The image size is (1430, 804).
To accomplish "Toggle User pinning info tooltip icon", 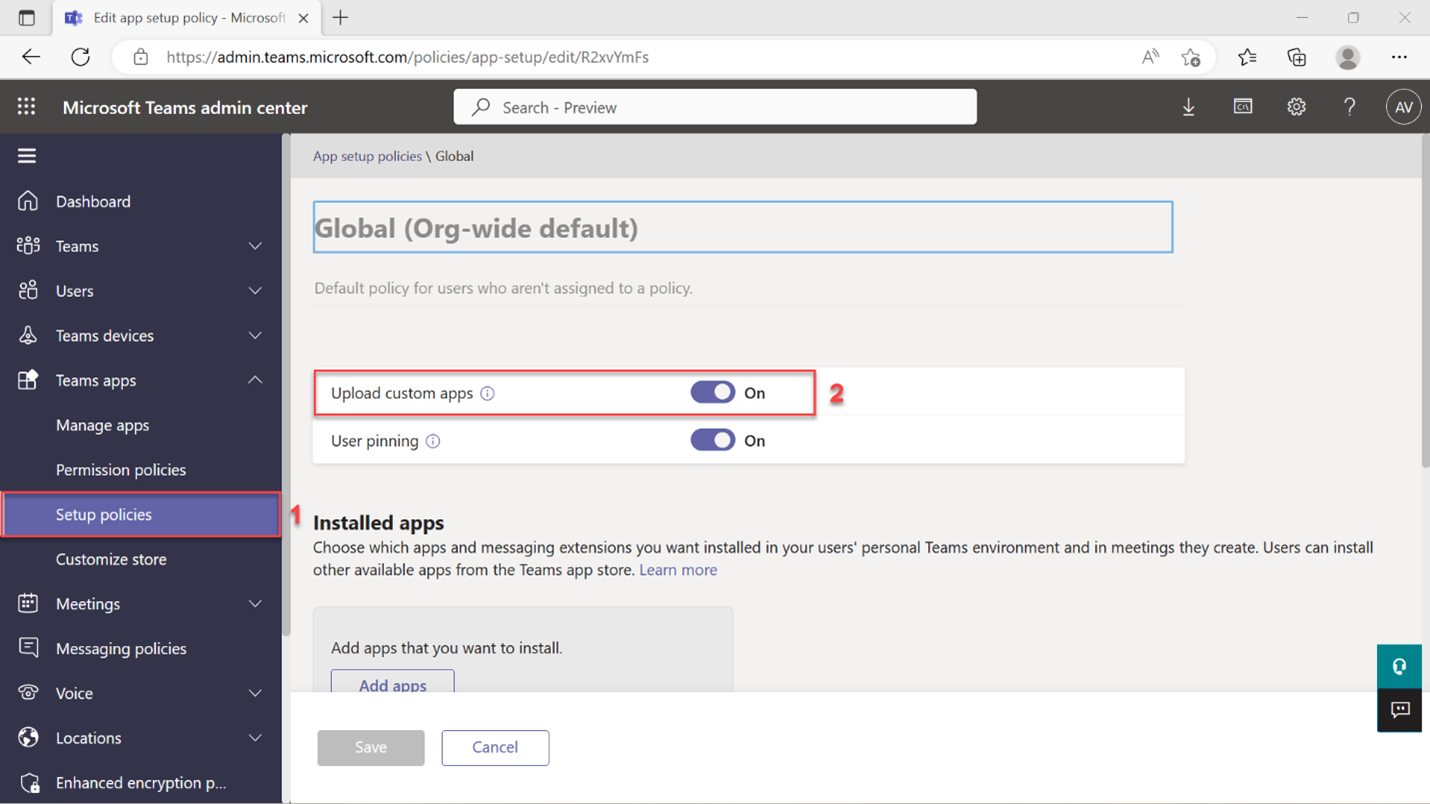I will pyautogui.click(x=432, y=440).
